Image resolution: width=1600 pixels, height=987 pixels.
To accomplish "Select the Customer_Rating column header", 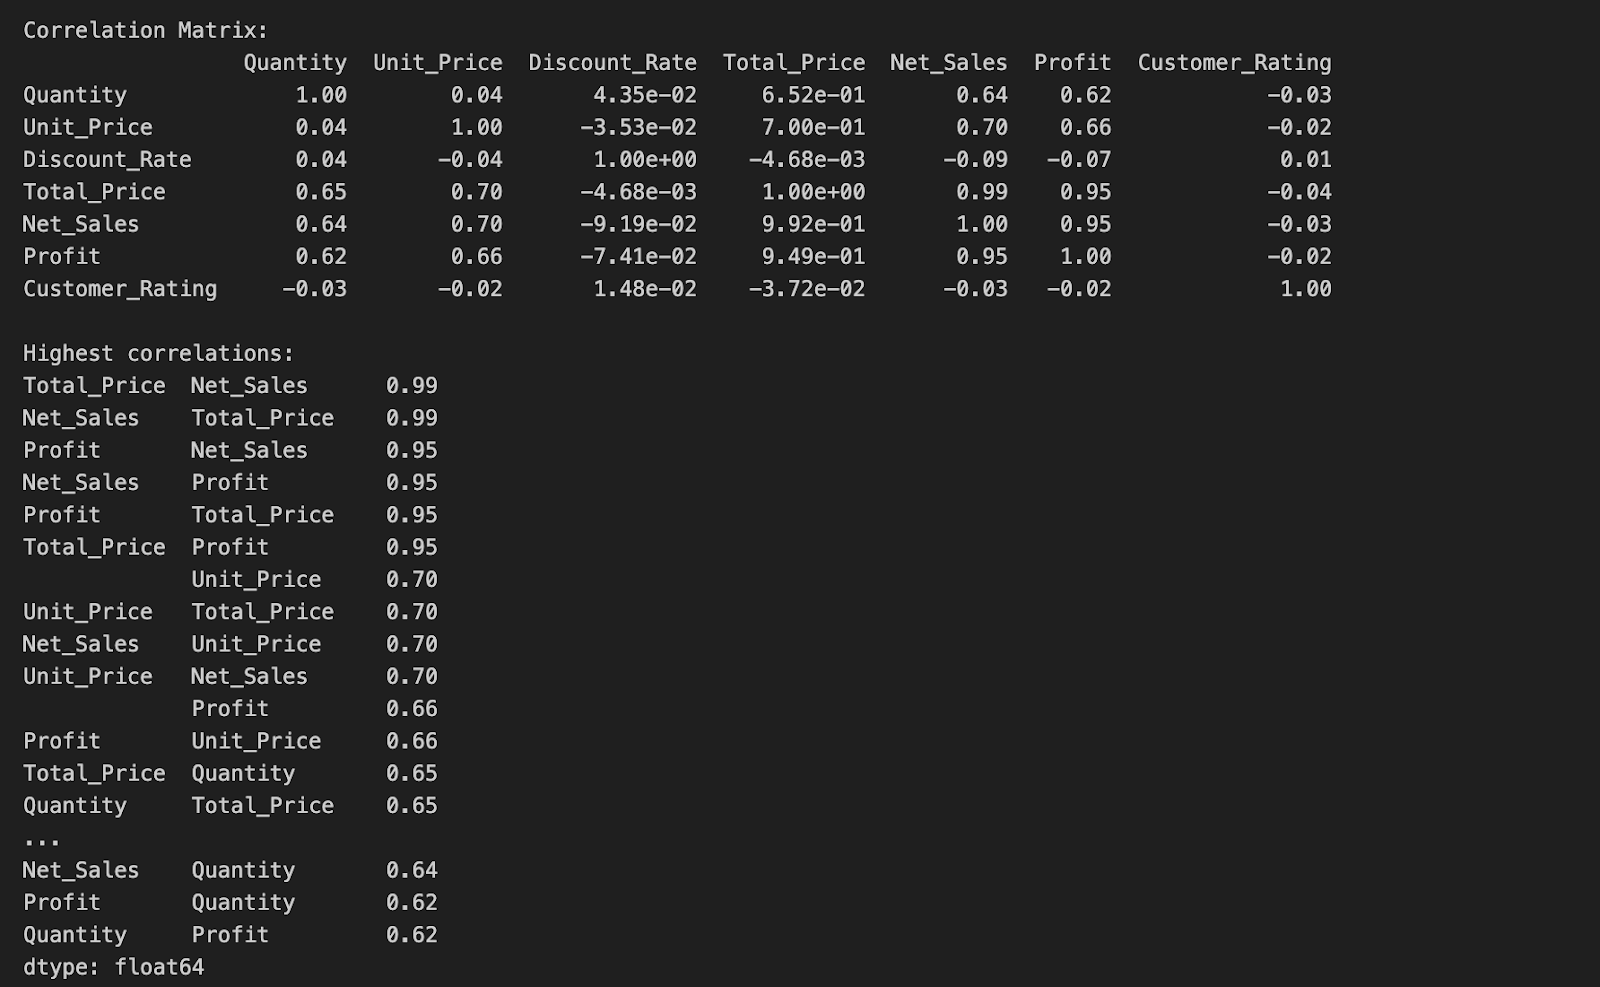I will (1234, 63).
